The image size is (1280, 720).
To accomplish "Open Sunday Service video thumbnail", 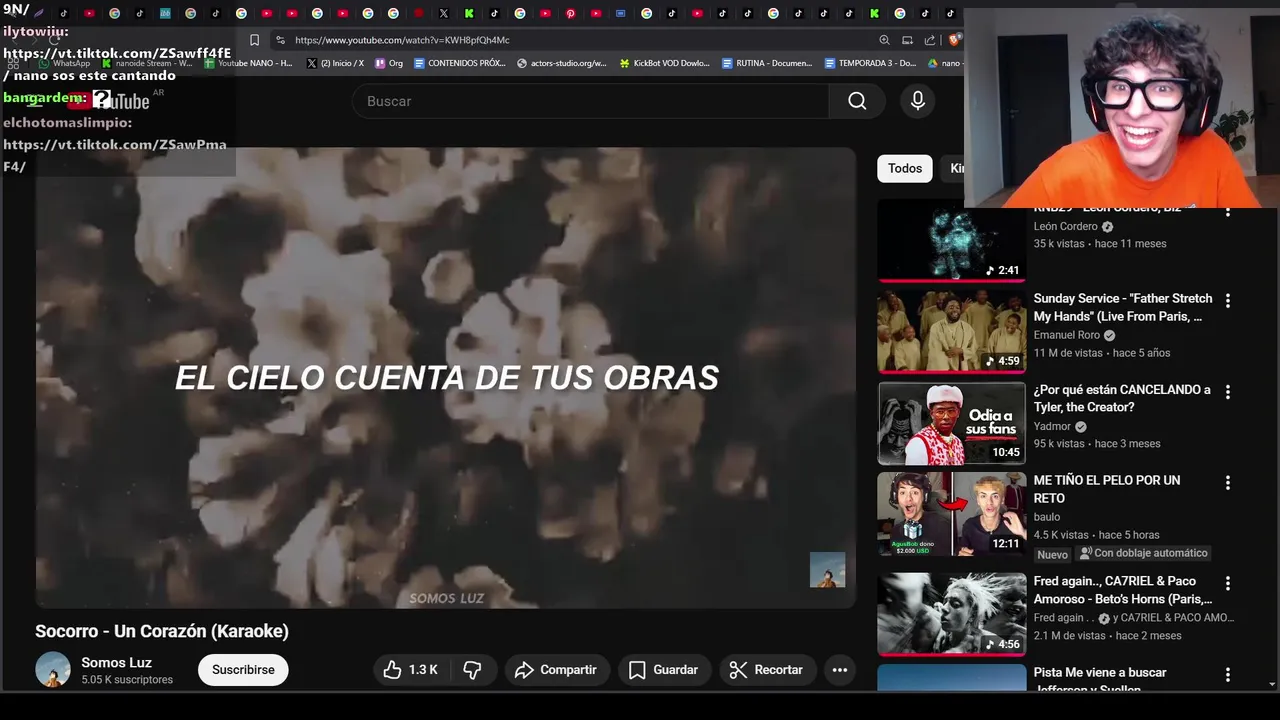I will 951,332.
